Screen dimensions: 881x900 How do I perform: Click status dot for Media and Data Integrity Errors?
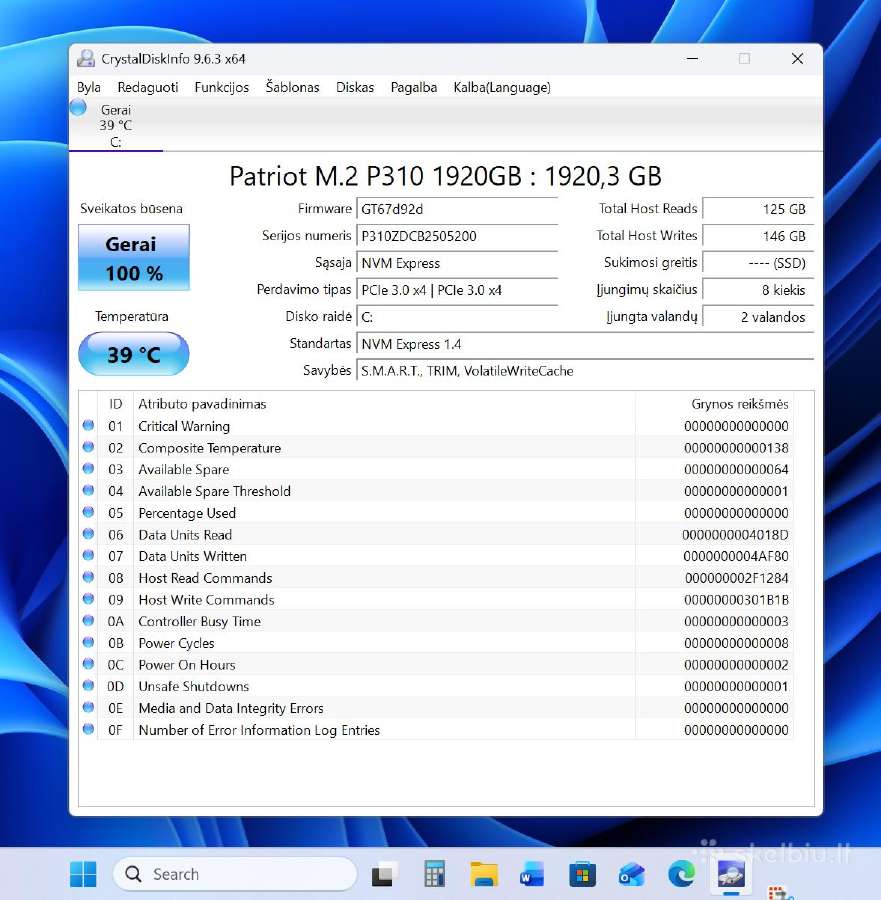[88, 707]
